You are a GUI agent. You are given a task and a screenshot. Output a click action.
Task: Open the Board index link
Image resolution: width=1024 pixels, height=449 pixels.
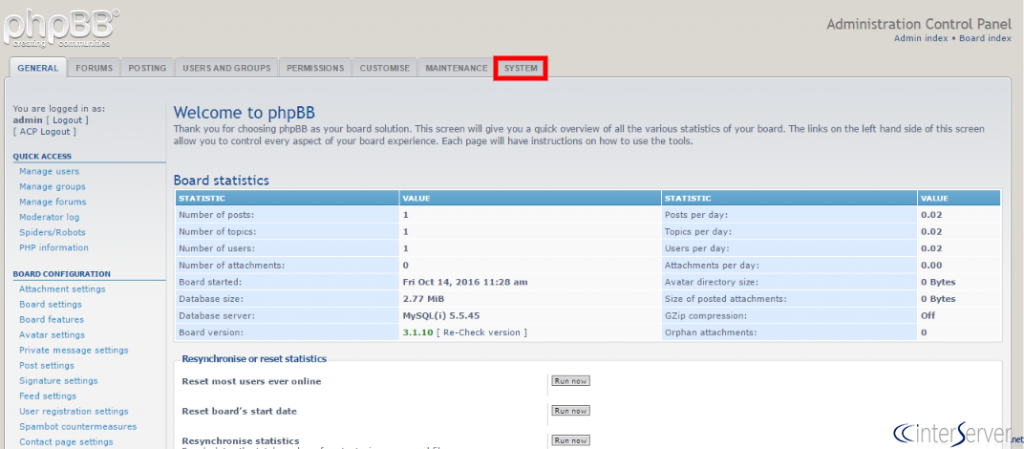click(x=985, y=38)
